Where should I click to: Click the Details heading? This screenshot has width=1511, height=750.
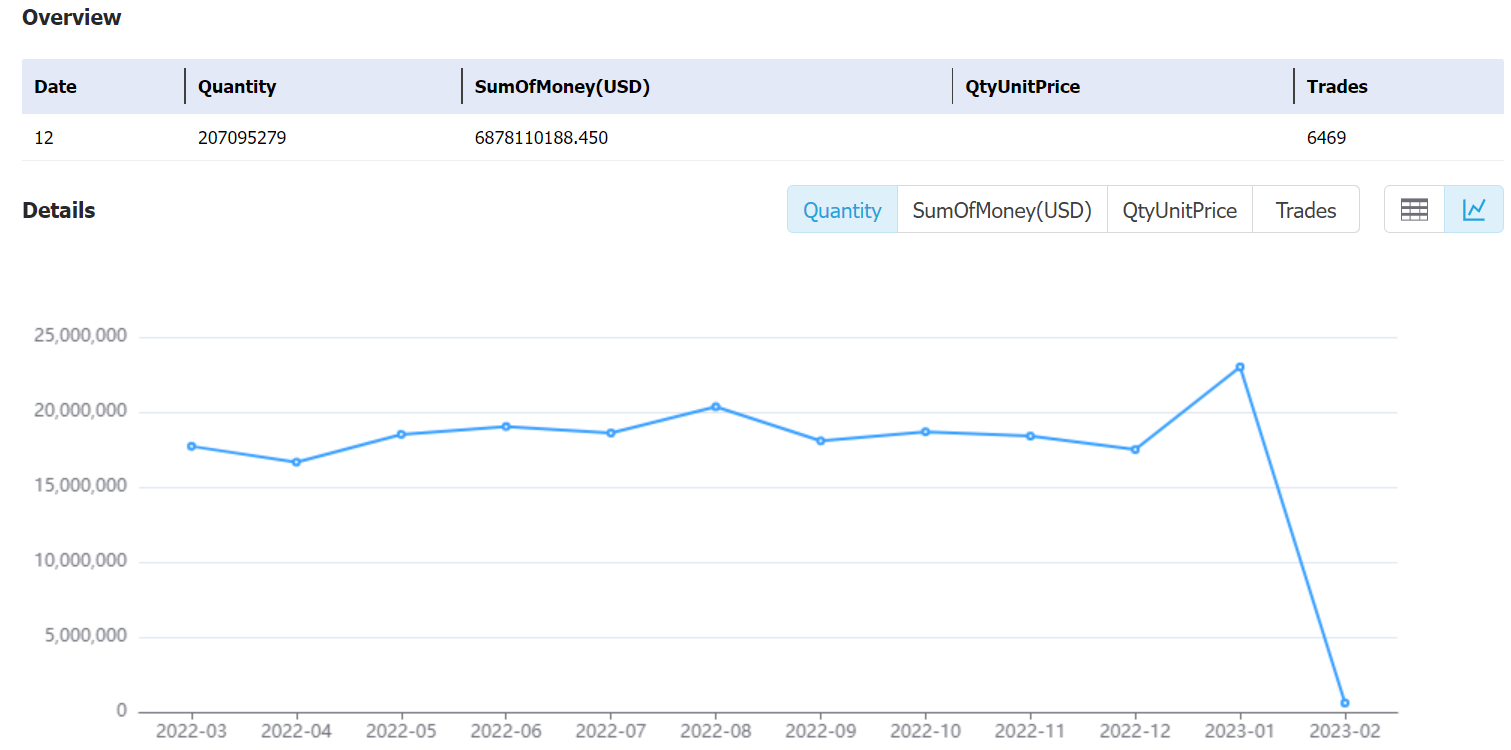59,210
